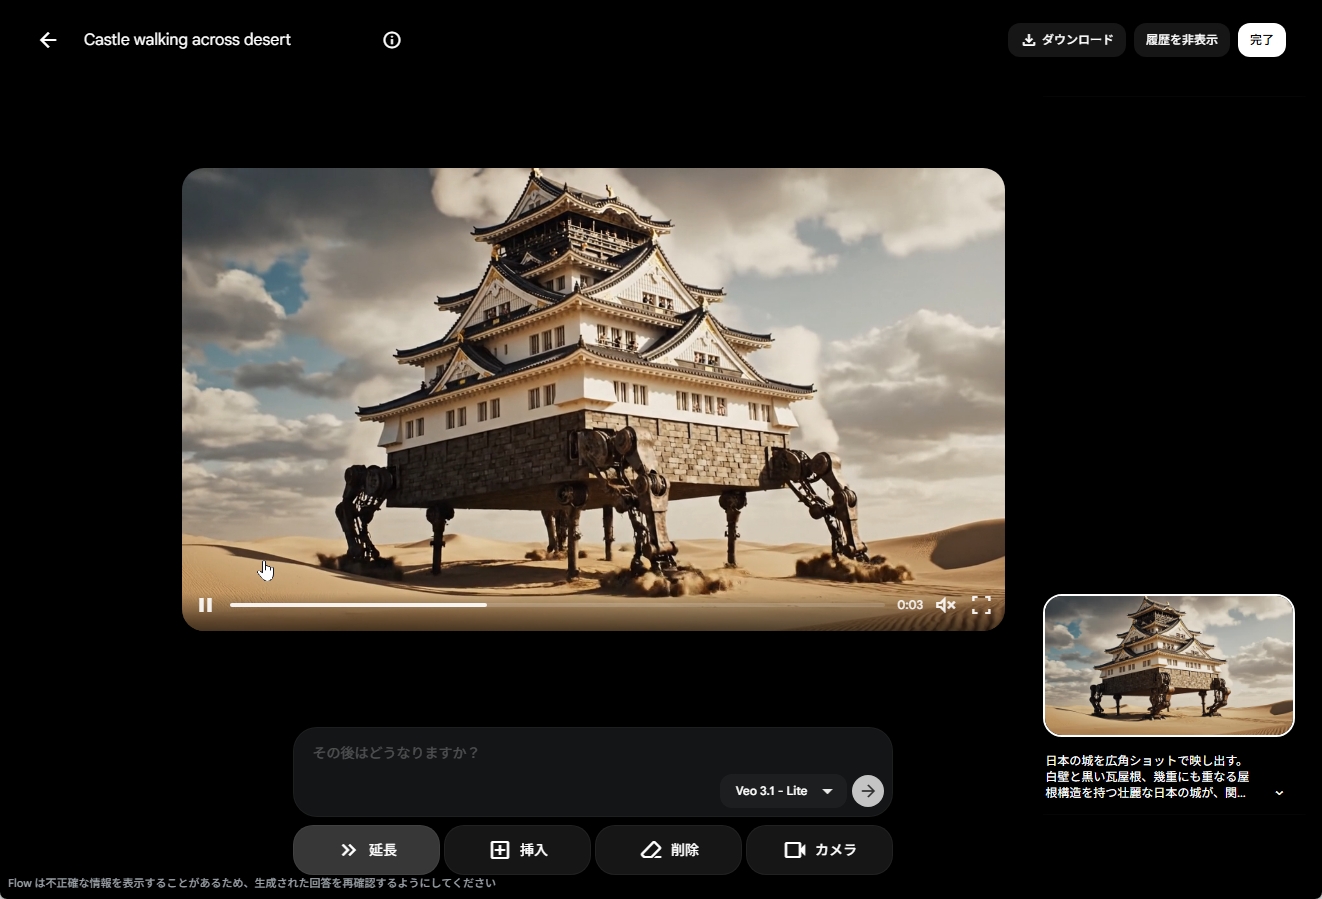This screenshot has height=899, width=1322.
Task: Open the Veo 3.1 - Lite model selector
Action: pyautogui.click(x=783, y=791)
